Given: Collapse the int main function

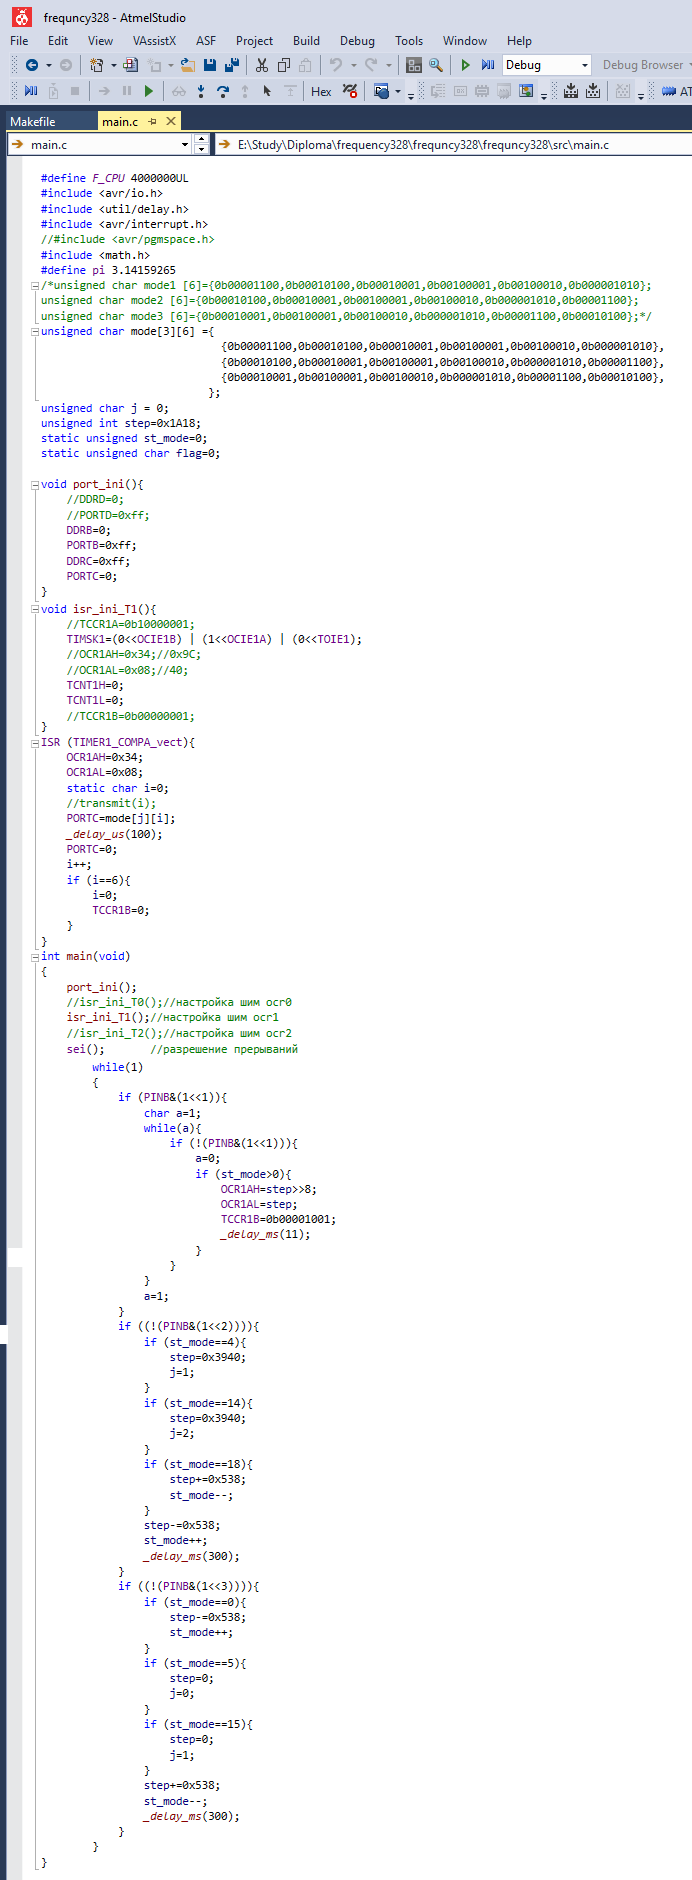Looking at the screenshot, I should 35,957.
